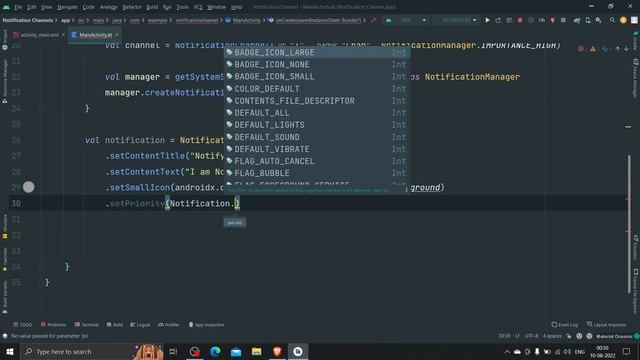Open the Profiler tool window
This screenshot has height=360, width=640.
pos(169,325)
